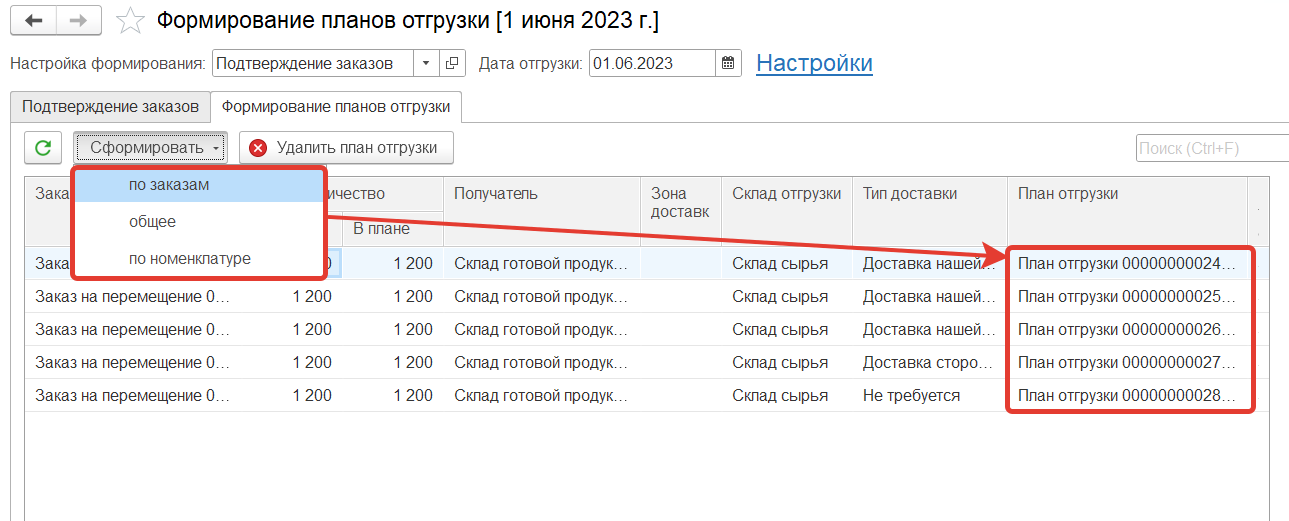The height and width of the screenshot is (521, 1289).
Task: Click the forward navigation arrow
Action: 77,21
